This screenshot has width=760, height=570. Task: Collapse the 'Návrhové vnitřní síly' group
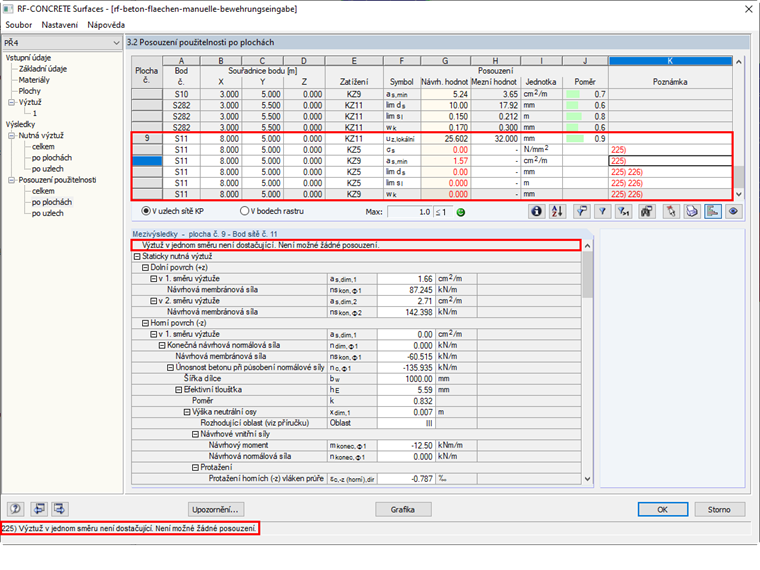tap(195, 434)
